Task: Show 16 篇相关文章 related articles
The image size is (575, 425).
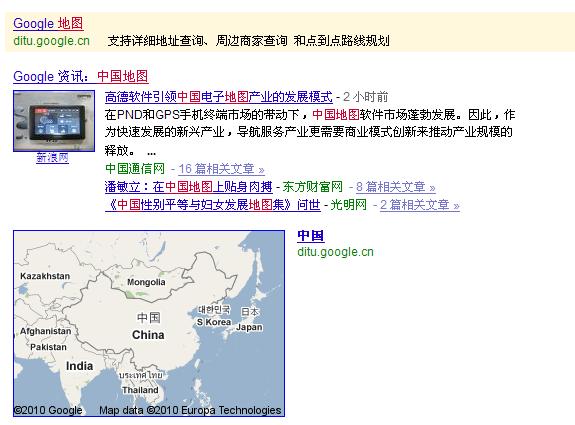Action: [x=221, y=169]
